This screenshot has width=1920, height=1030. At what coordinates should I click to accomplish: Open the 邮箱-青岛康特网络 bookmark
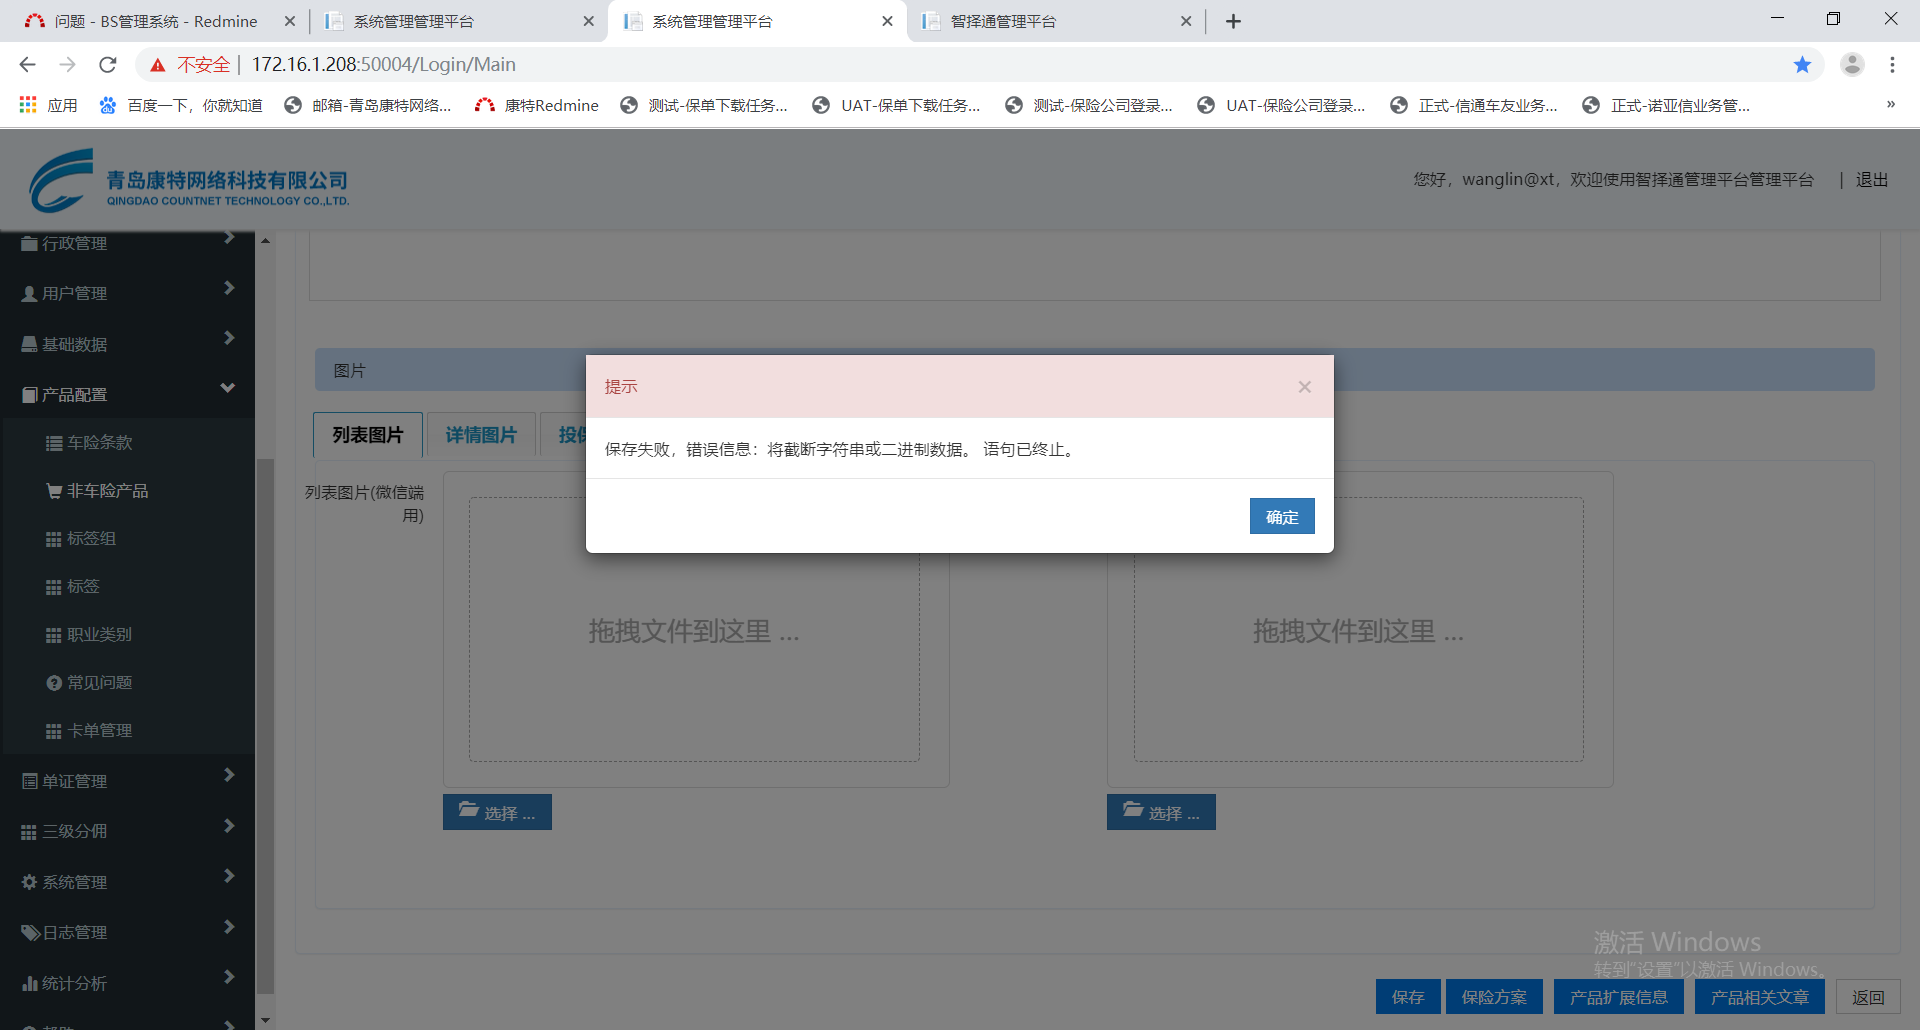368,105
